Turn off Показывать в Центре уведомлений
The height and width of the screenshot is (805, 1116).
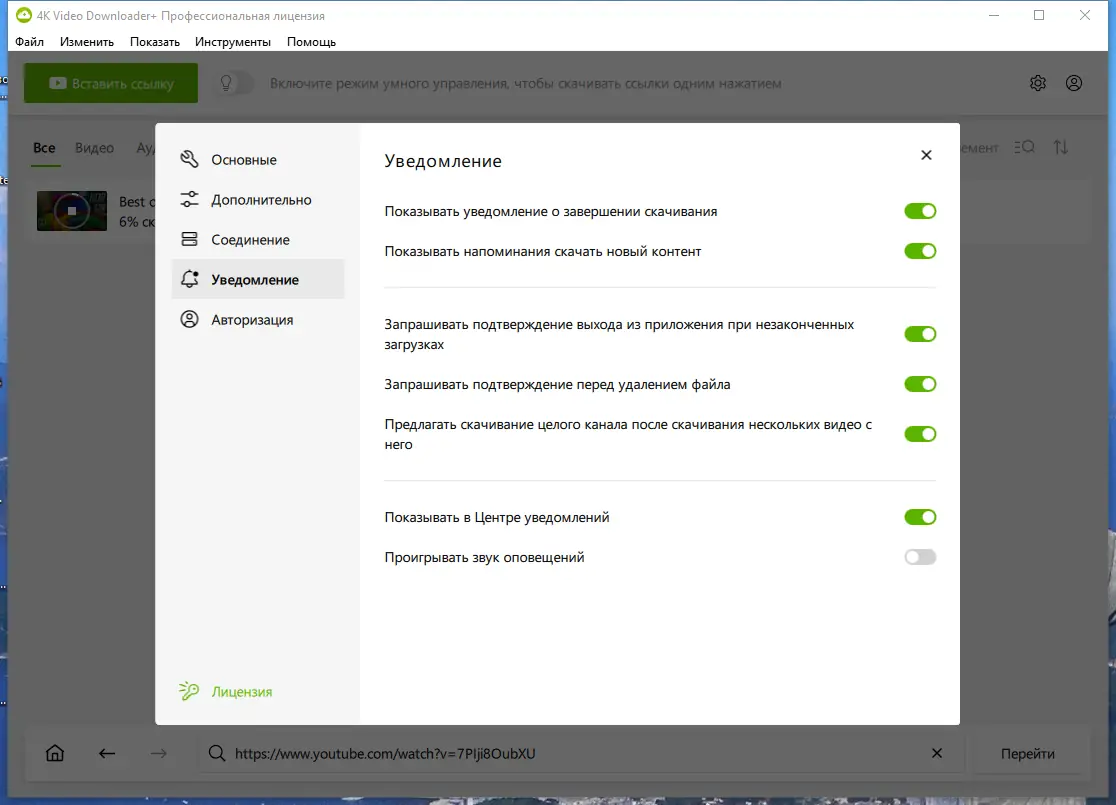coord(919,517)
